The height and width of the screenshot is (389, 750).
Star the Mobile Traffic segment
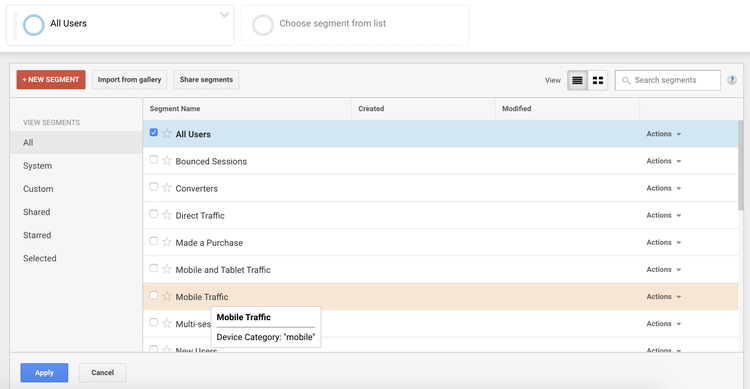point(167,296)
